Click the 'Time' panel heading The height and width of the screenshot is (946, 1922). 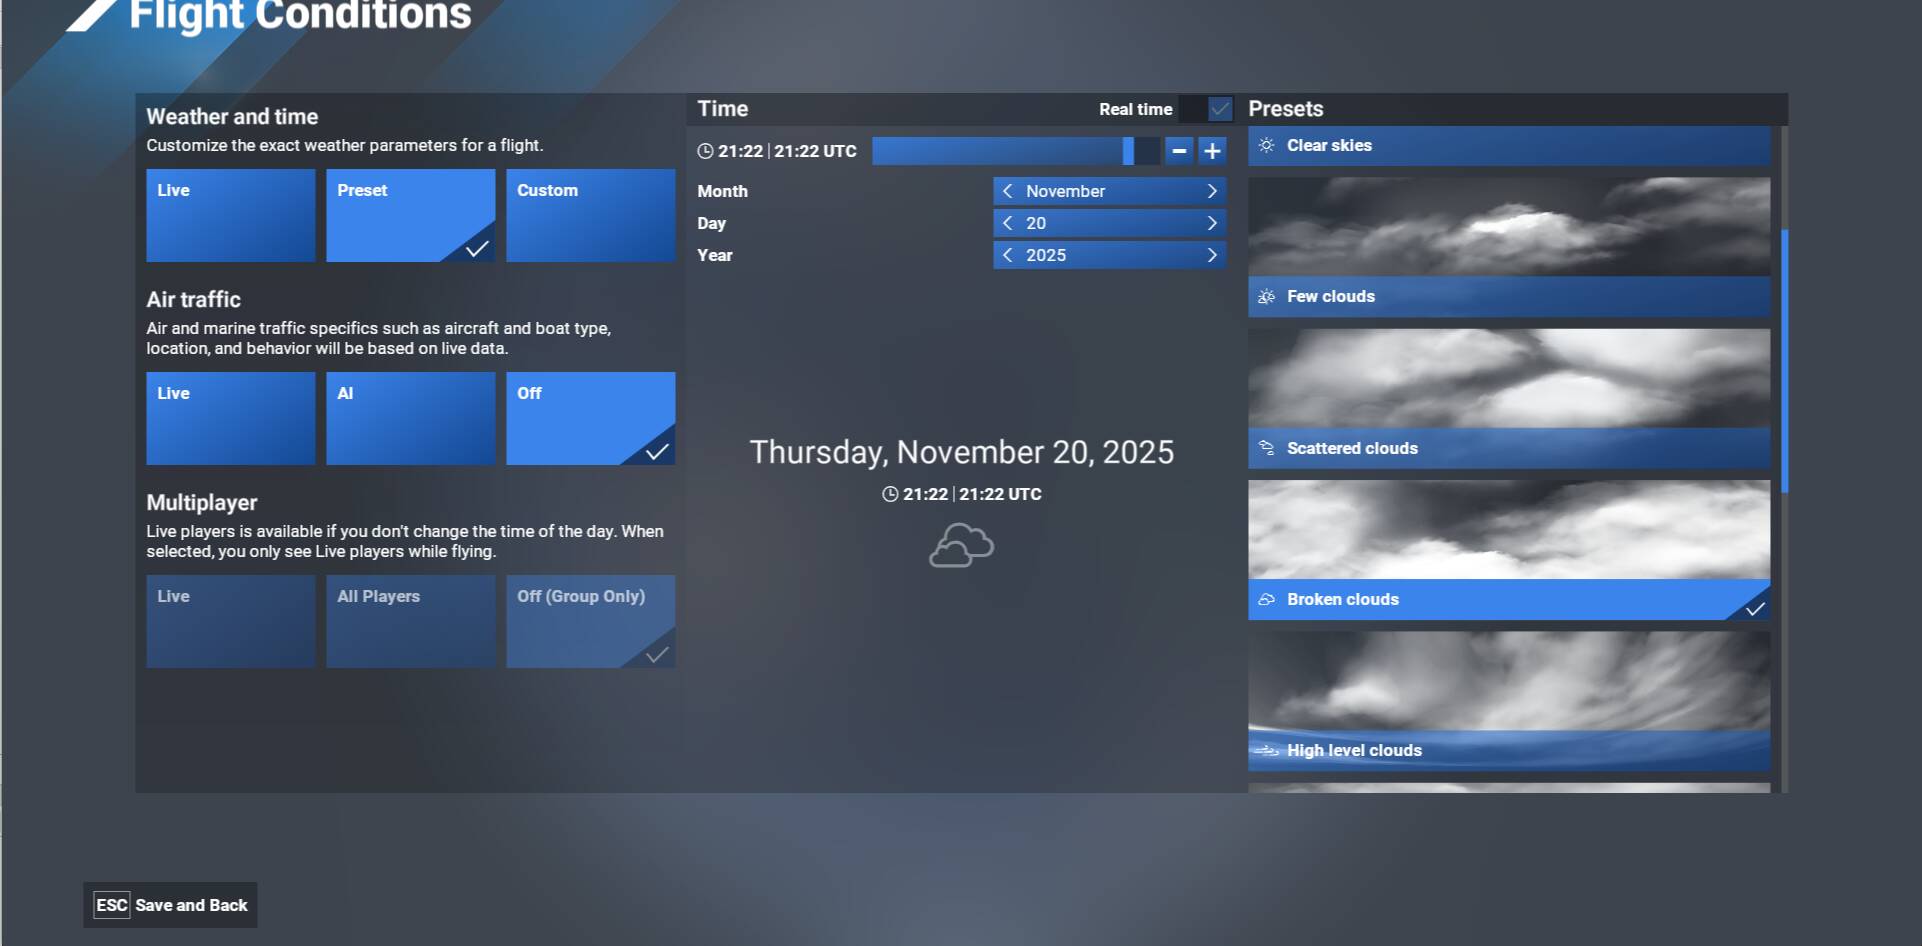723,108
